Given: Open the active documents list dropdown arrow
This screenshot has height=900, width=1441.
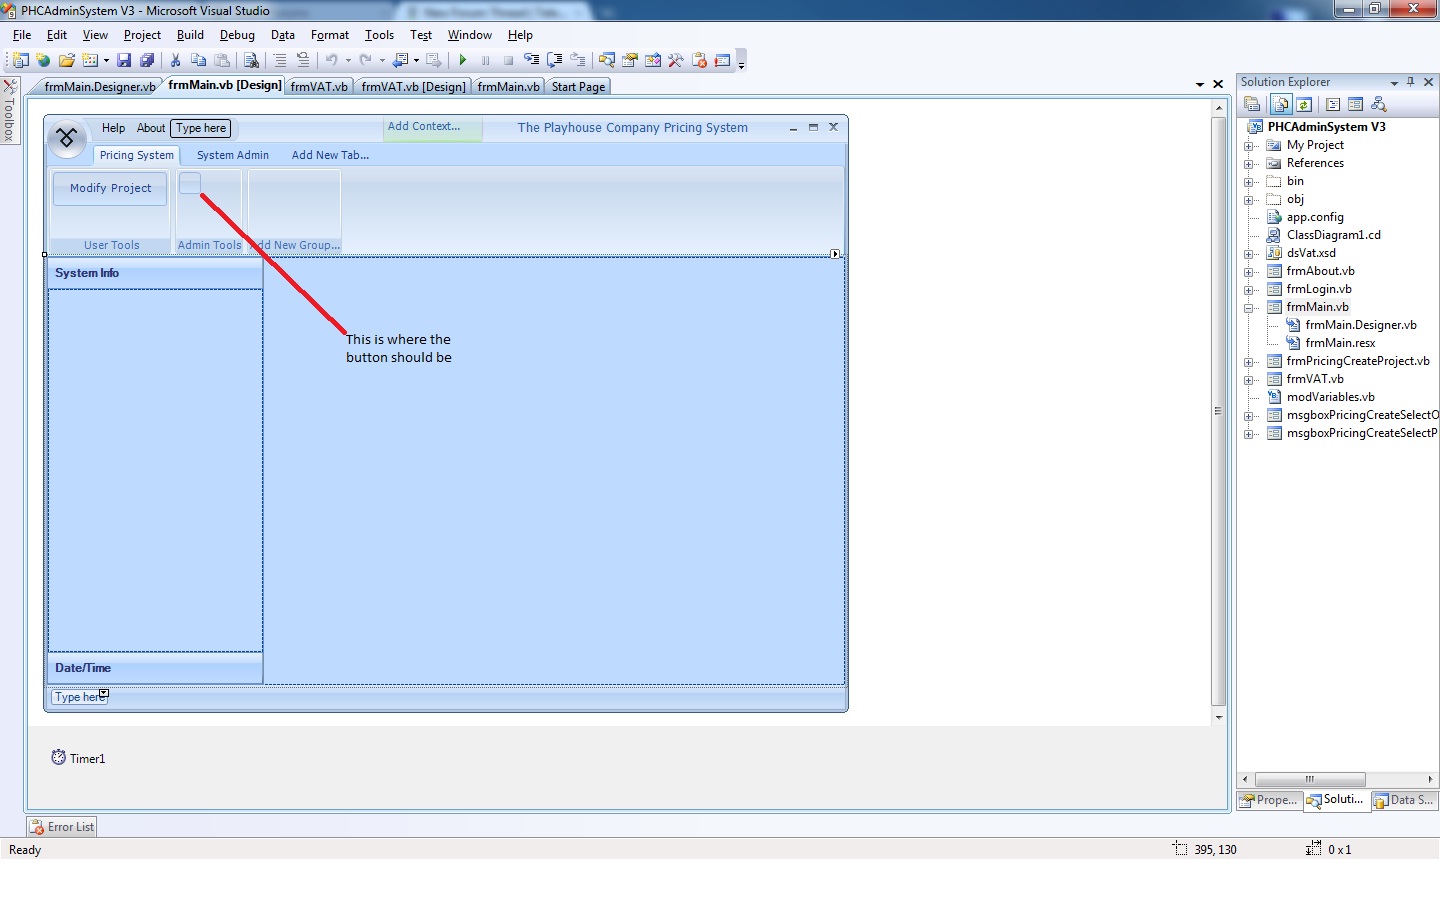Looking at the screenshot, I should coord(1200,85).
